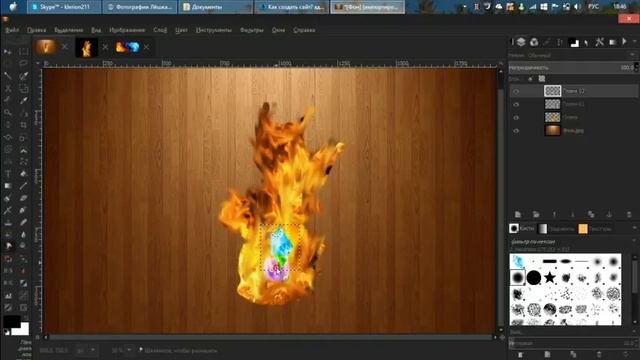The height and width of the screenshot is (360, 640).
Task: Toggle lock pixels for the layer
Action: [x=530, y=79]
